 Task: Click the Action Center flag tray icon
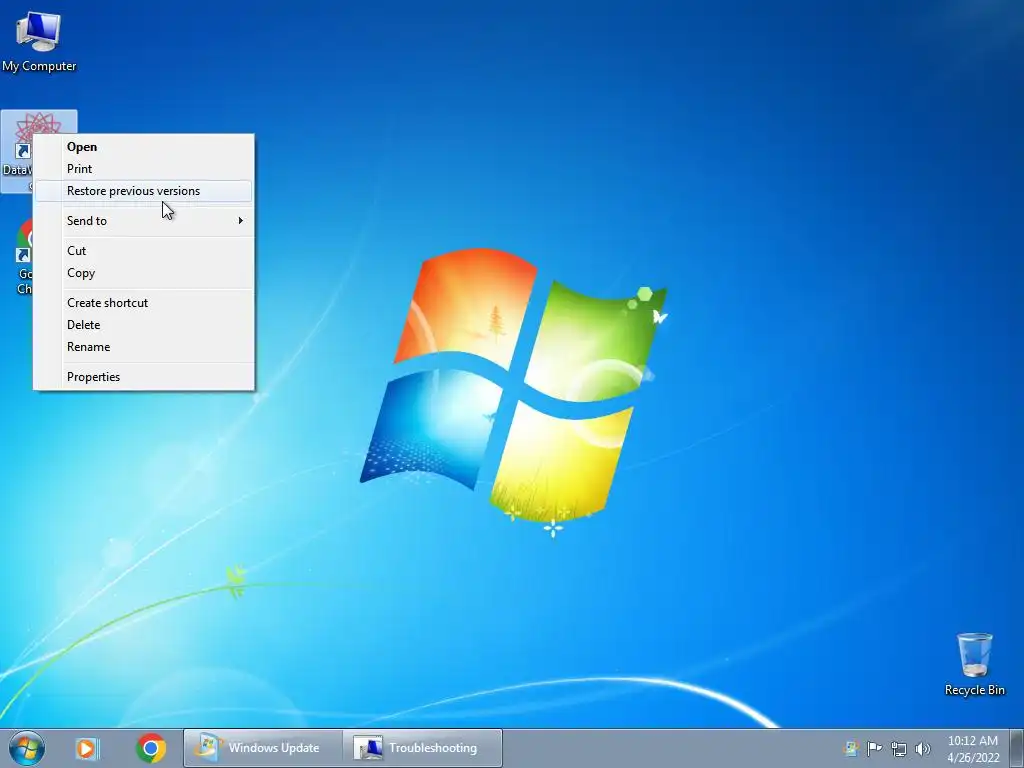tap(874, 748)
